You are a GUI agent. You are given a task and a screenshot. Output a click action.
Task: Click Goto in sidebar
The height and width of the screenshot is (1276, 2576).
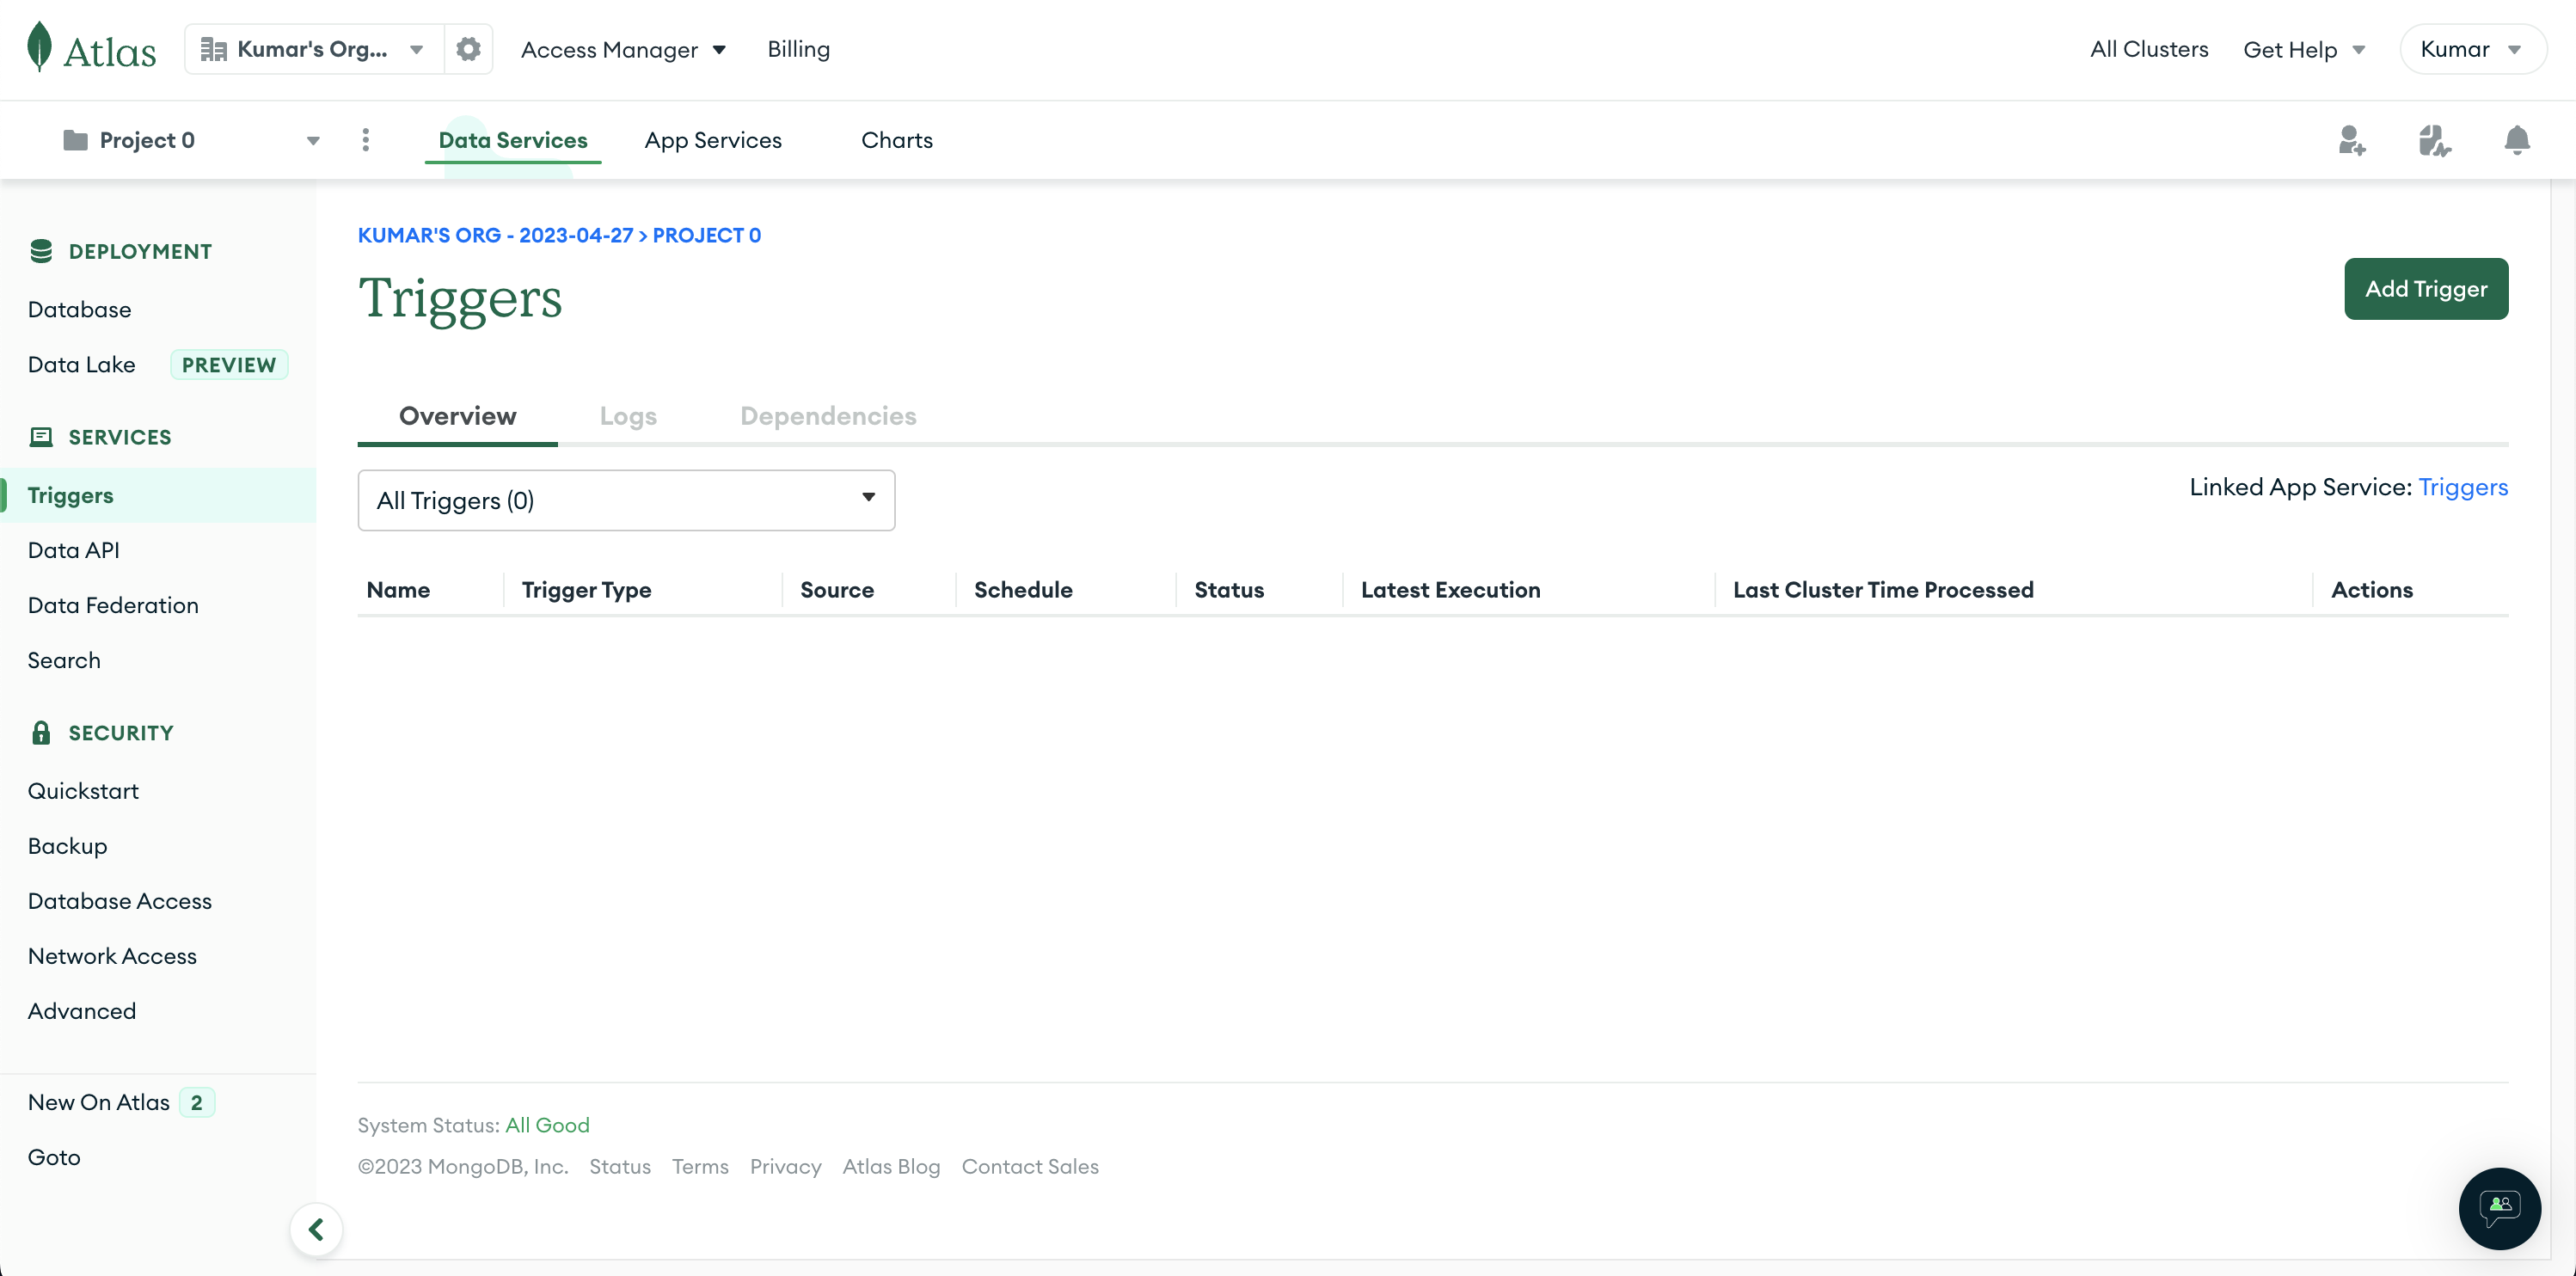[x=54, y=1157]
